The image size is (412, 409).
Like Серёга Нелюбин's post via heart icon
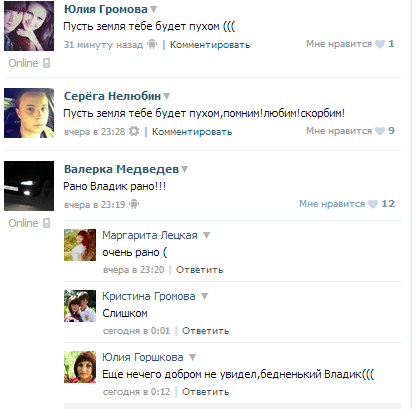point(380,131)
